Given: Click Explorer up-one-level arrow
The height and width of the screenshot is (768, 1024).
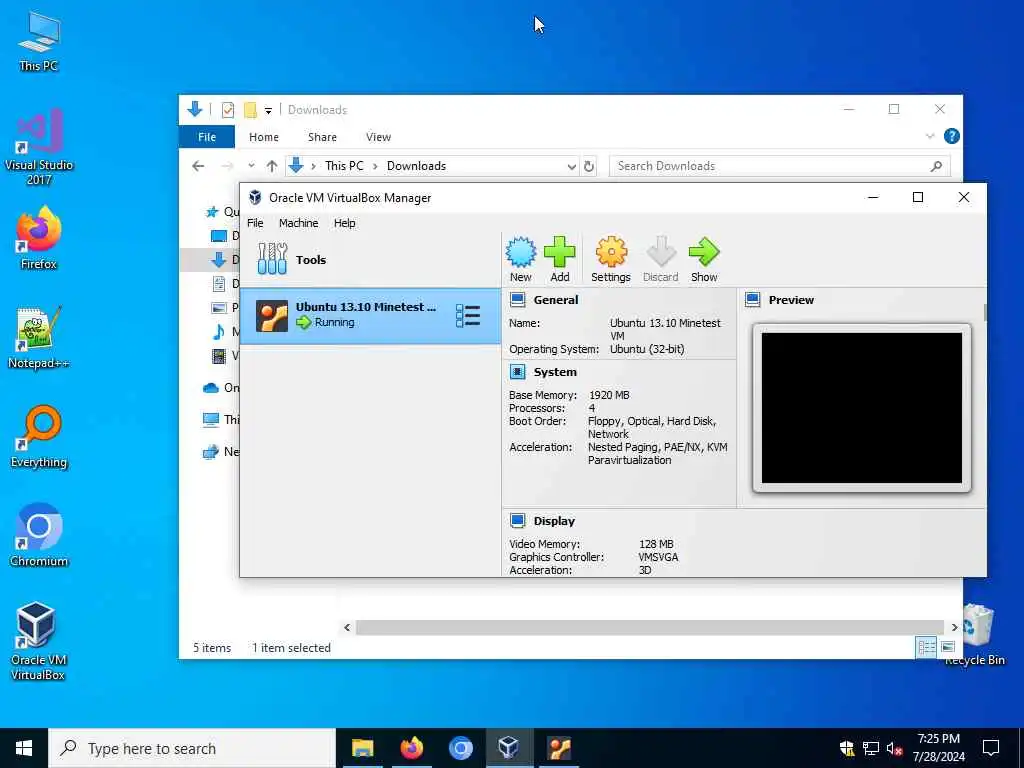Looking at the screenshot, I should (272, 166).
